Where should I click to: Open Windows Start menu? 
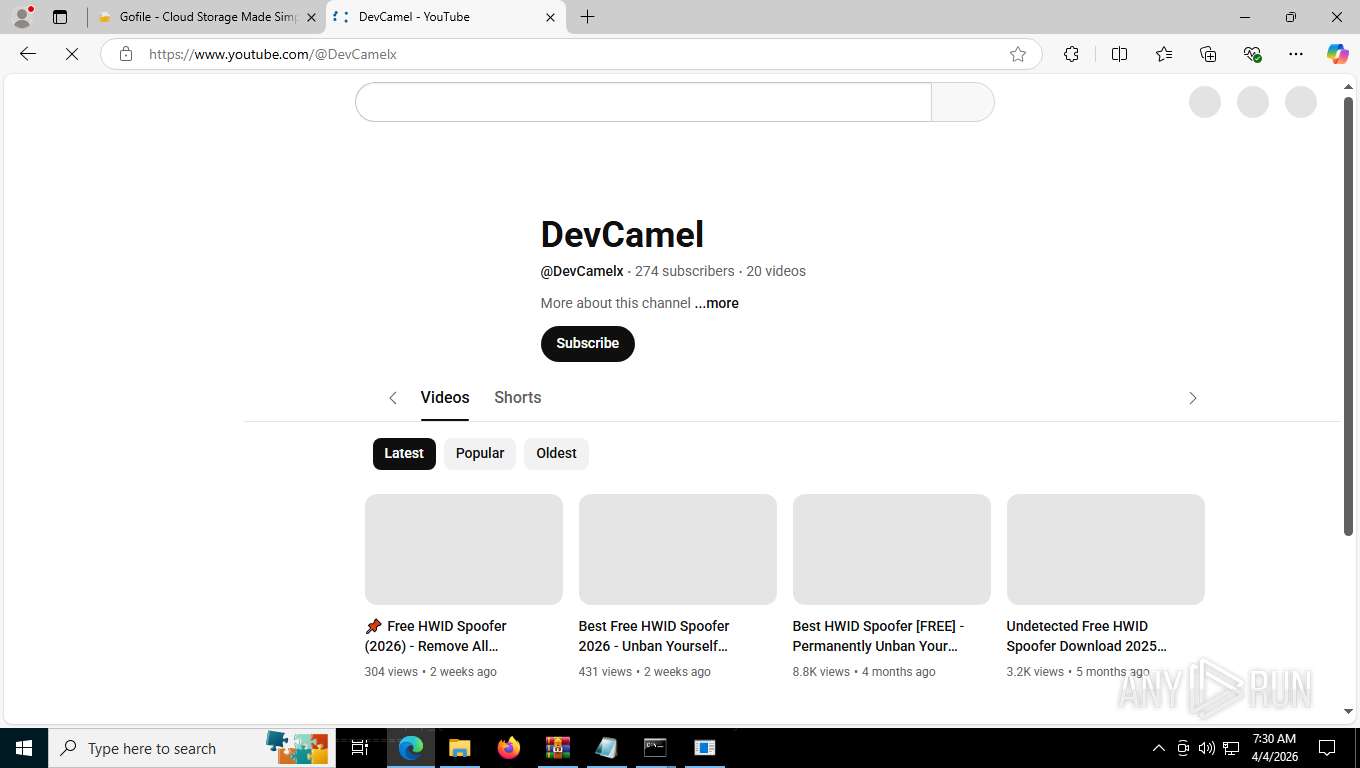pyautogui.click(x=24, y=748)
